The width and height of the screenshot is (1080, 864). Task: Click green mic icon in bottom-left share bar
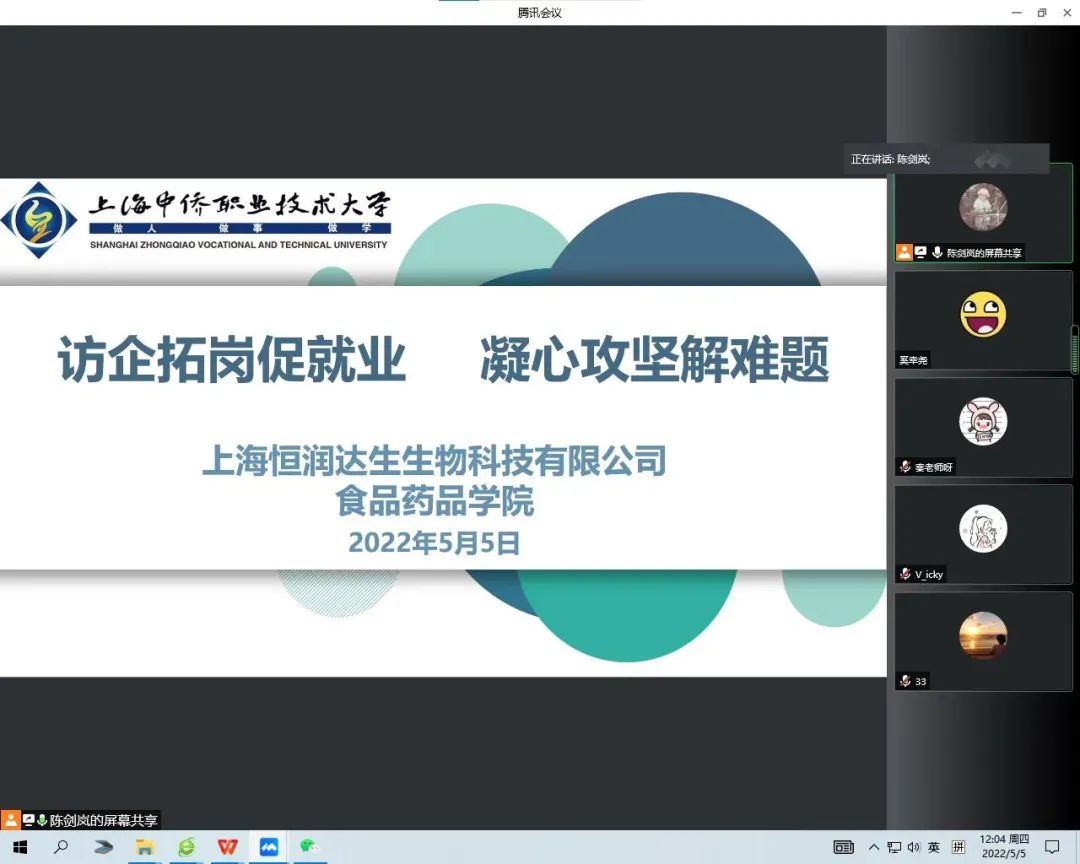pyautogui.click(x=42, y=820)
